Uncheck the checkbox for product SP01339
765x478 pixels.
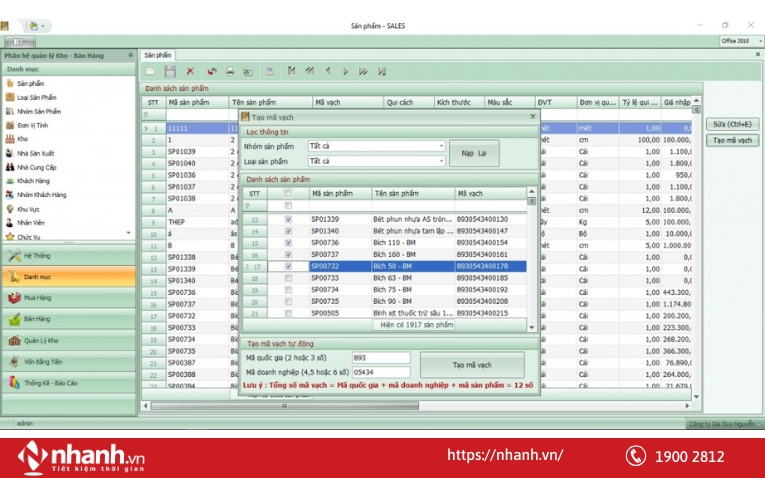(x=289, y=219)
